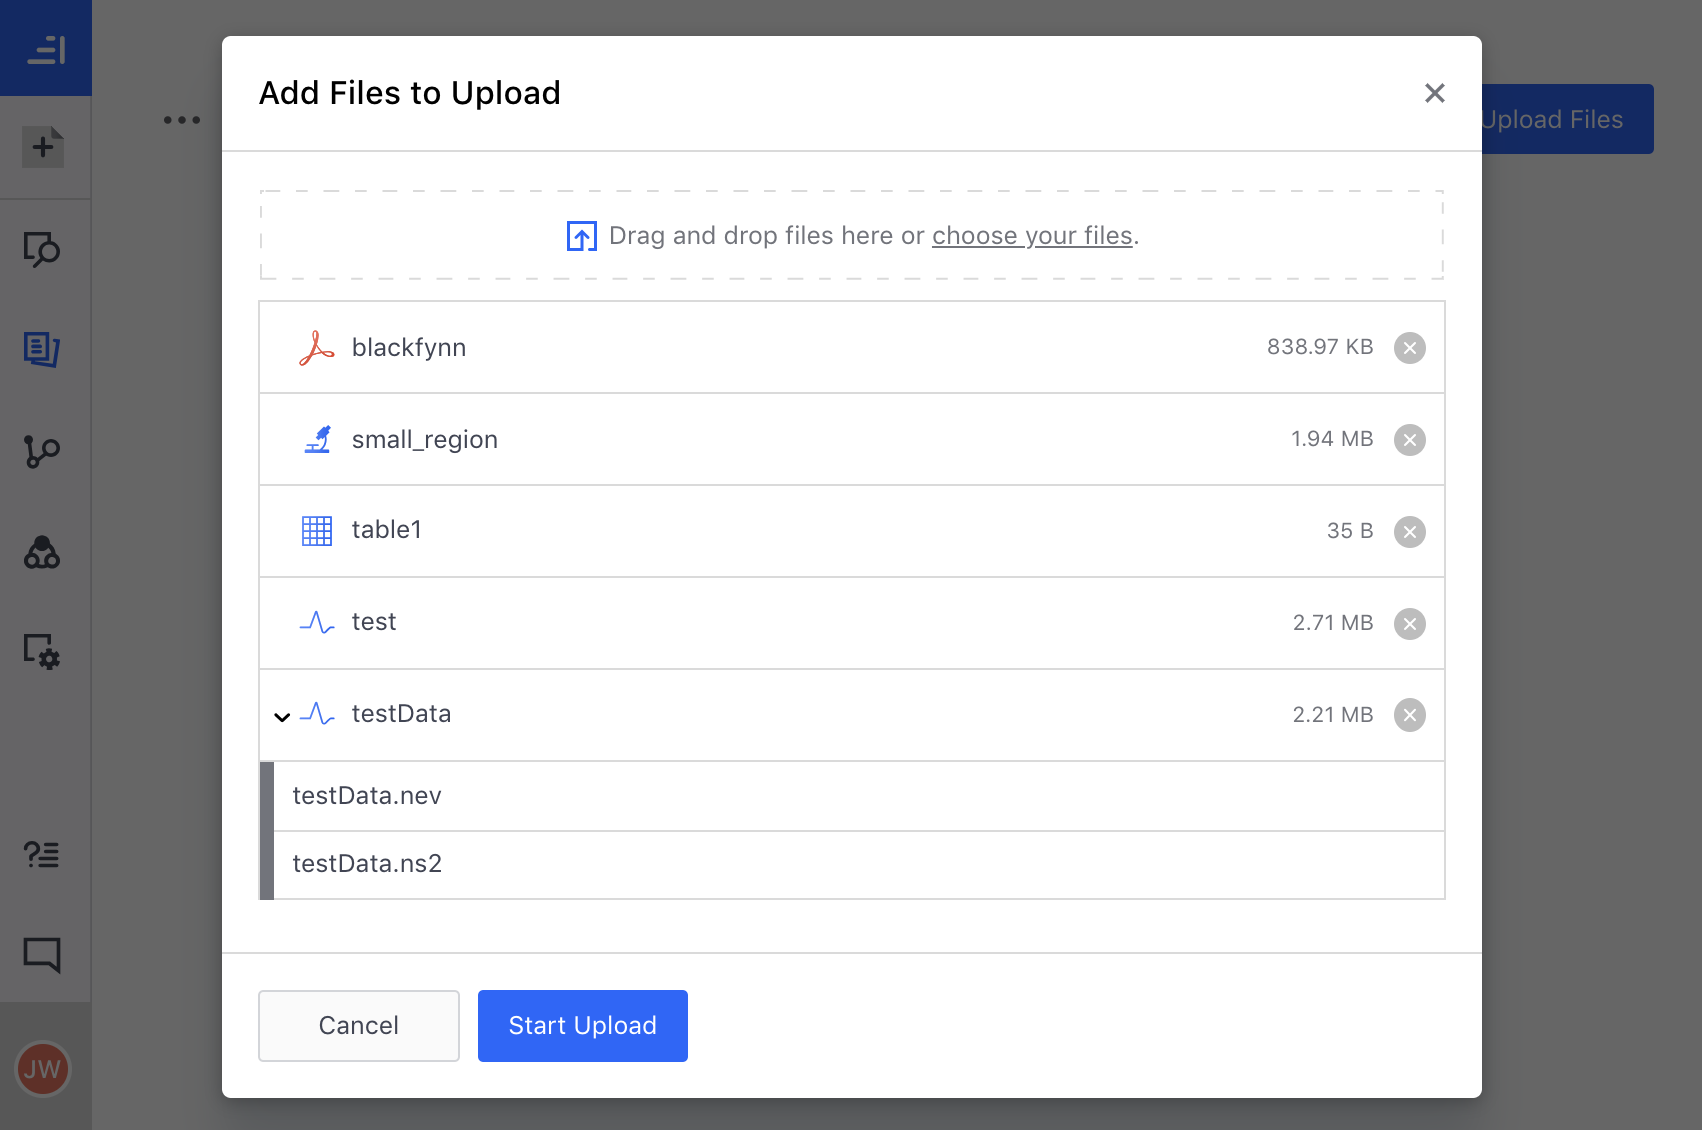Click the microscope icon beside small_region
The image size is (1702, 1130).
(x=317, y=440)
